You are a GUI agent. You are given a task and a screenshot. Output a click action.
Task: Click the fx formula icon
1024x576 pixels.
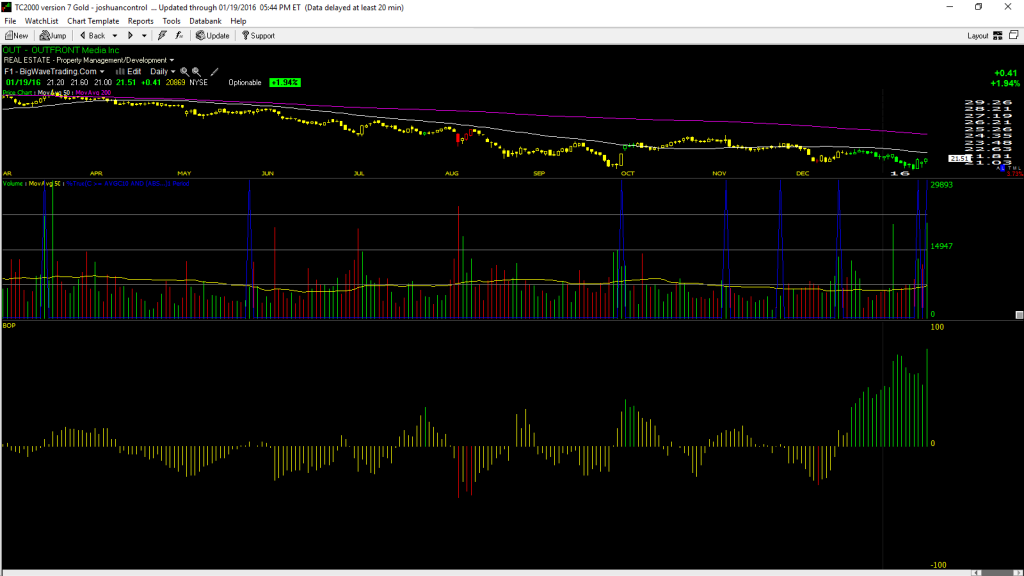coord(179,36)
